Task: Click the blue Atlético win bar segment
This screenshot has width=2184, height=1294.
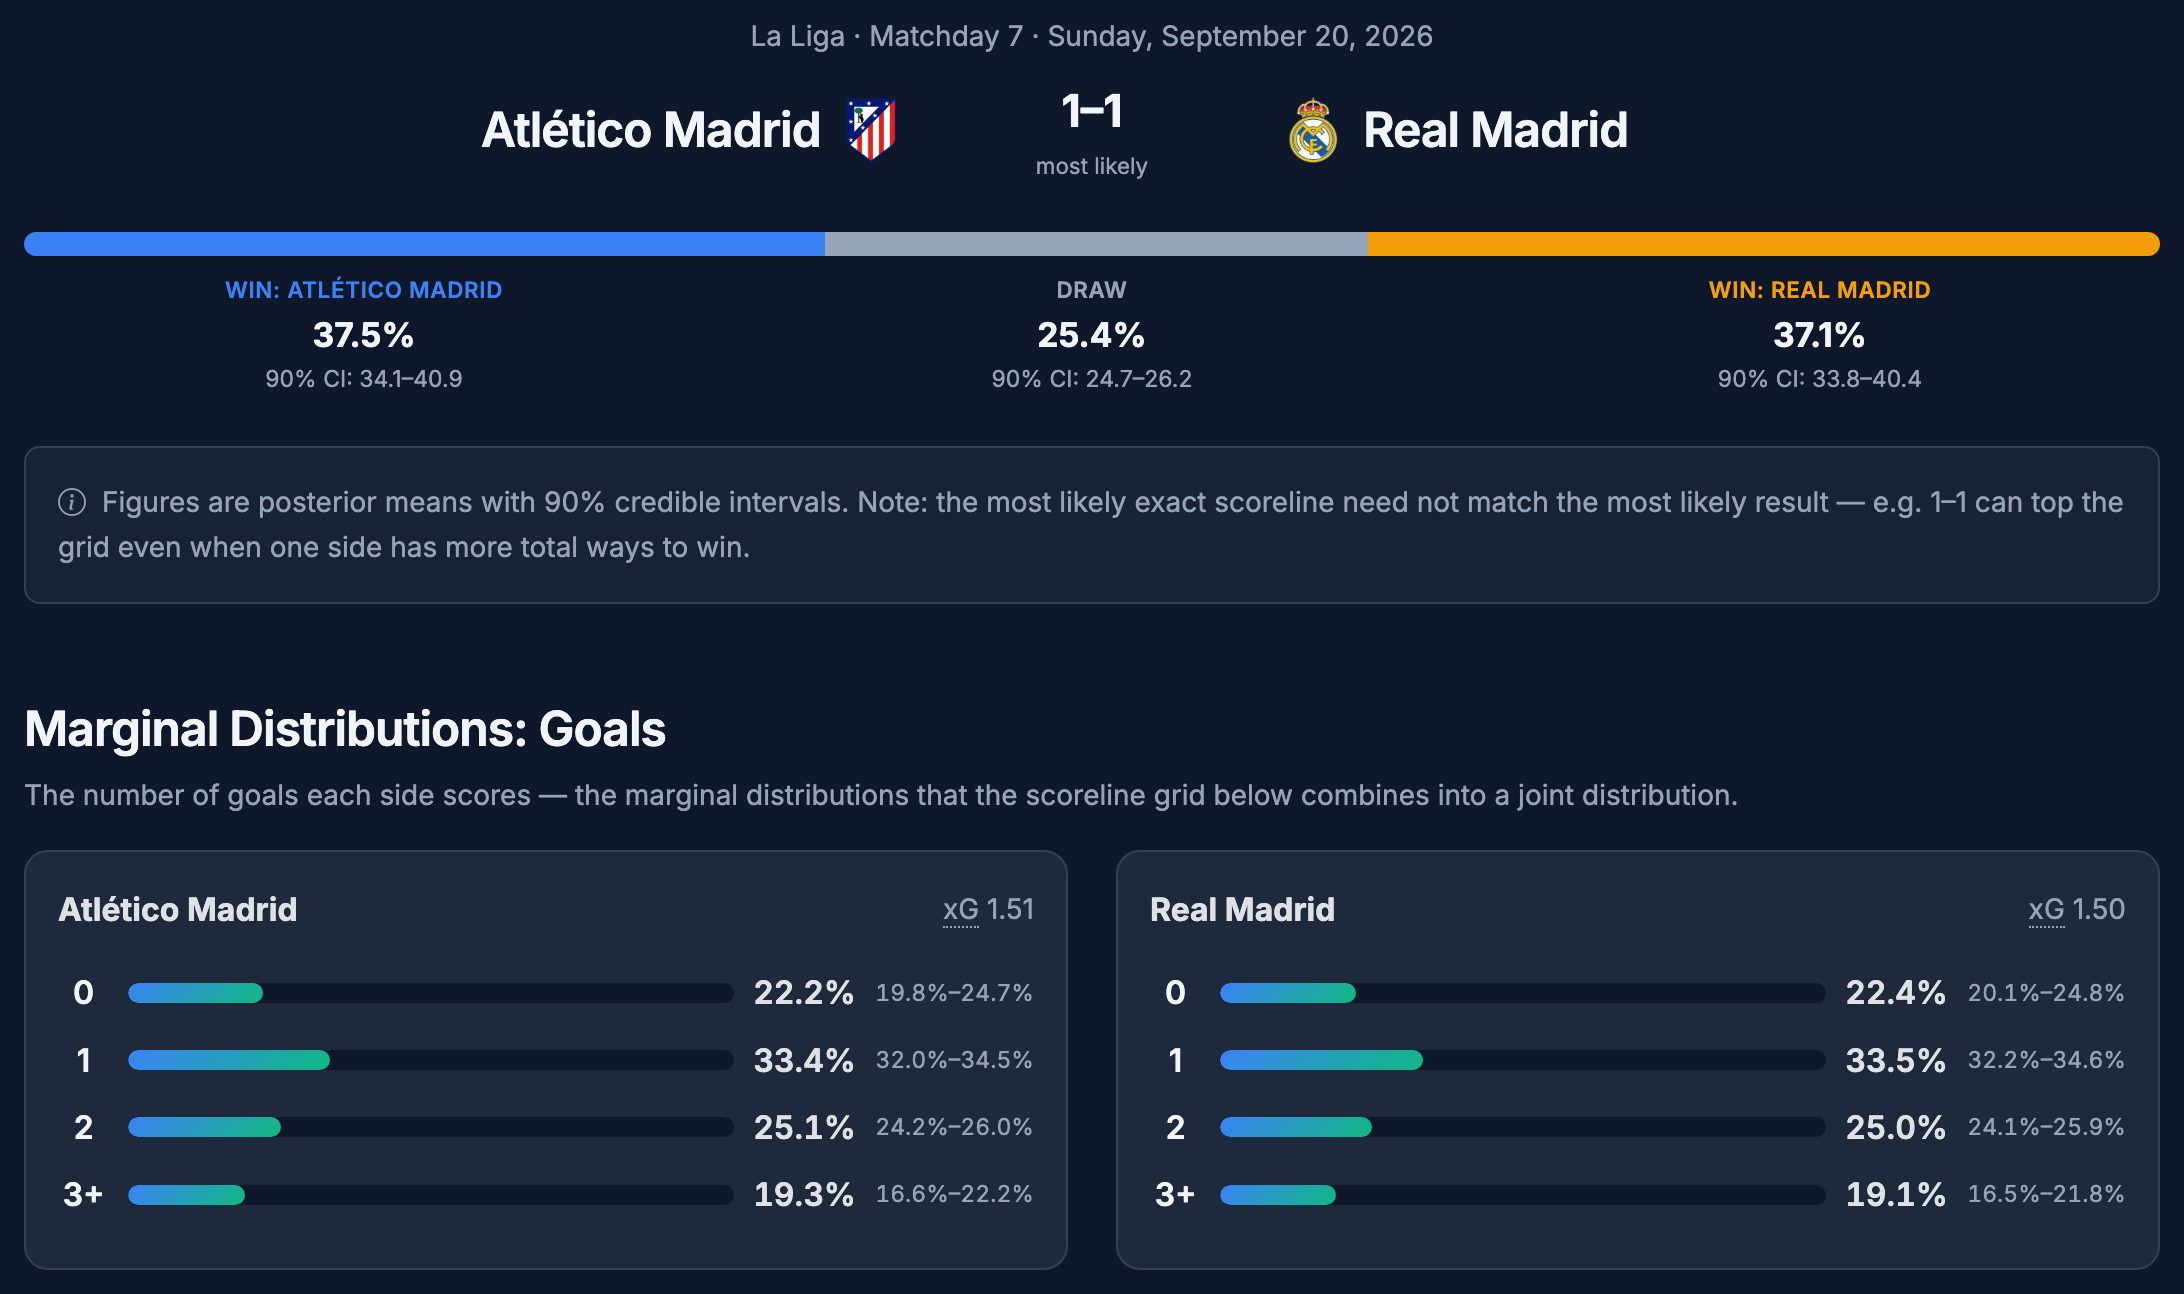Action: click(x=424, y=244)
